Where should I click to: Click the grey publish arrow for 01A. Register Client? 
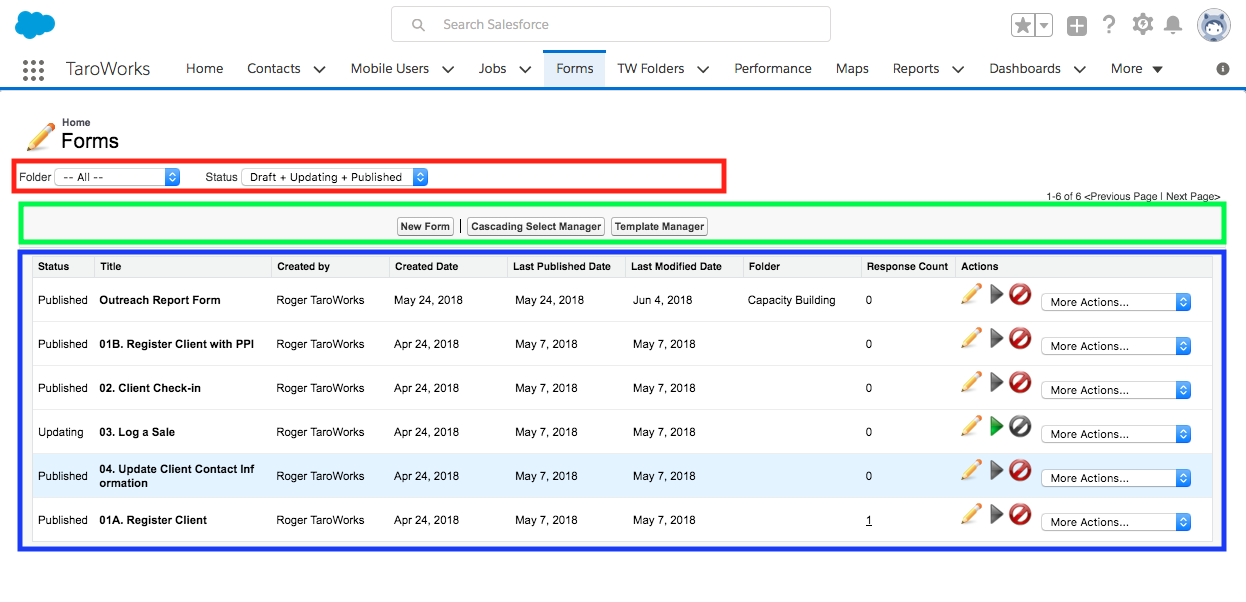(x=996, y=514)
